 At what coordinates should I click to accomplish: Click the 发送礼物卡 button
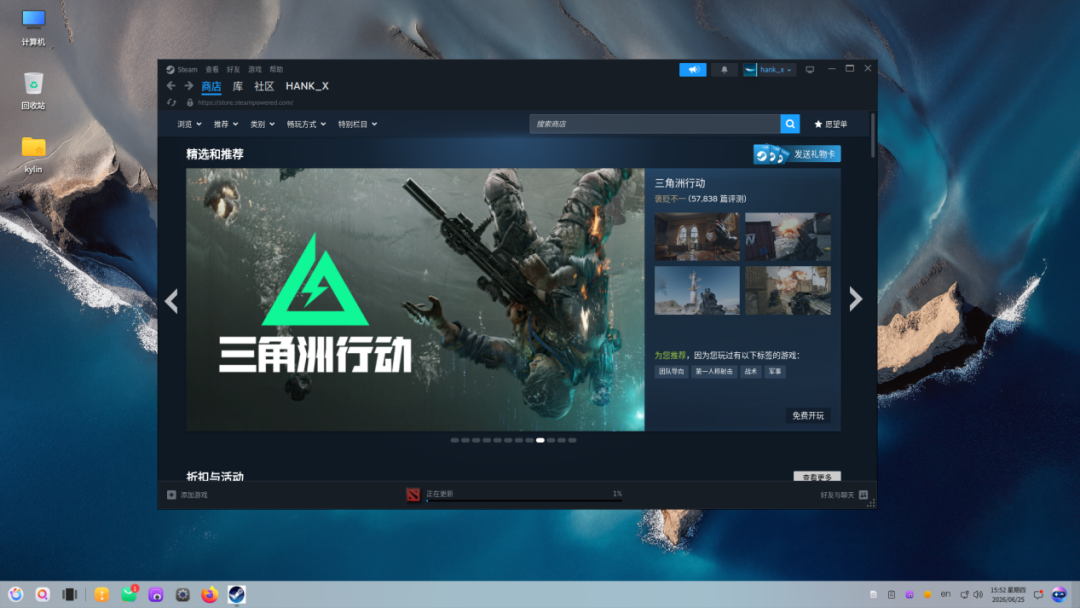[797, 154]
